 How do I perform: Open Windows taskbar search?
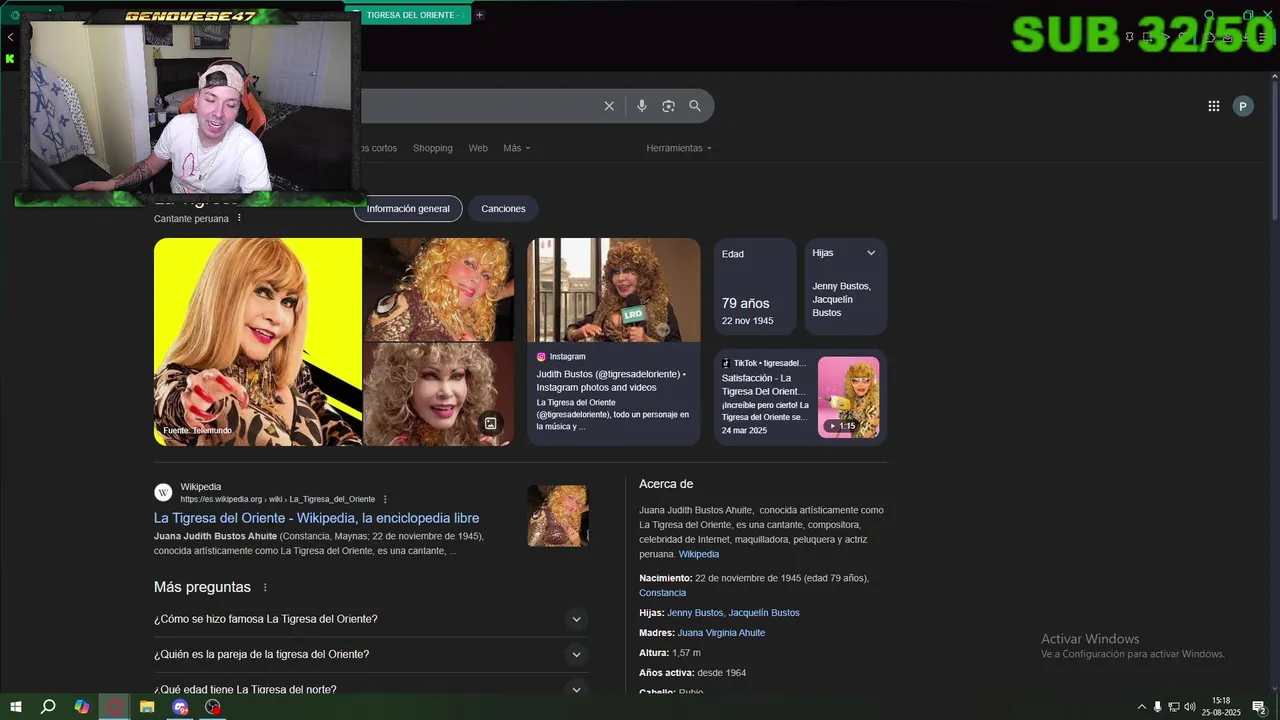[48, 707]
